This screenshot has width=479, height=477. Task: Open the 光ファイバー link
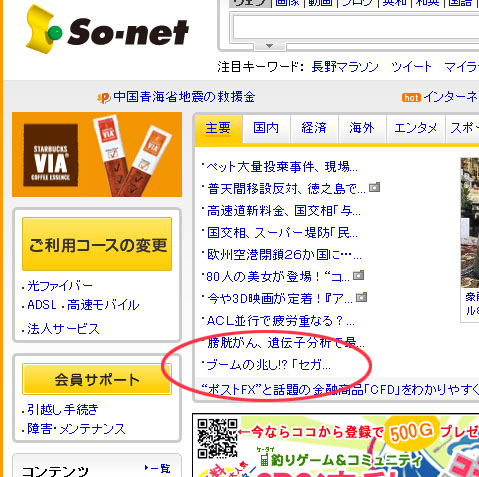(60, 286)
